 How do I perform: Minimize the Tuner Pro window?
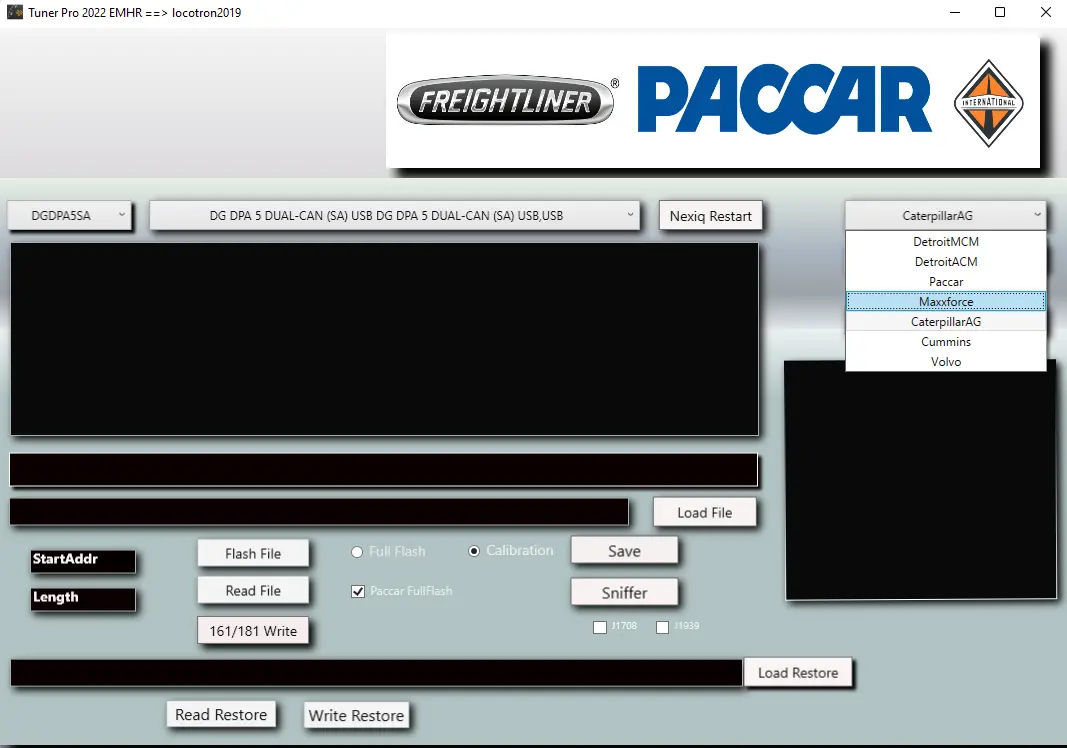(955, 12)
